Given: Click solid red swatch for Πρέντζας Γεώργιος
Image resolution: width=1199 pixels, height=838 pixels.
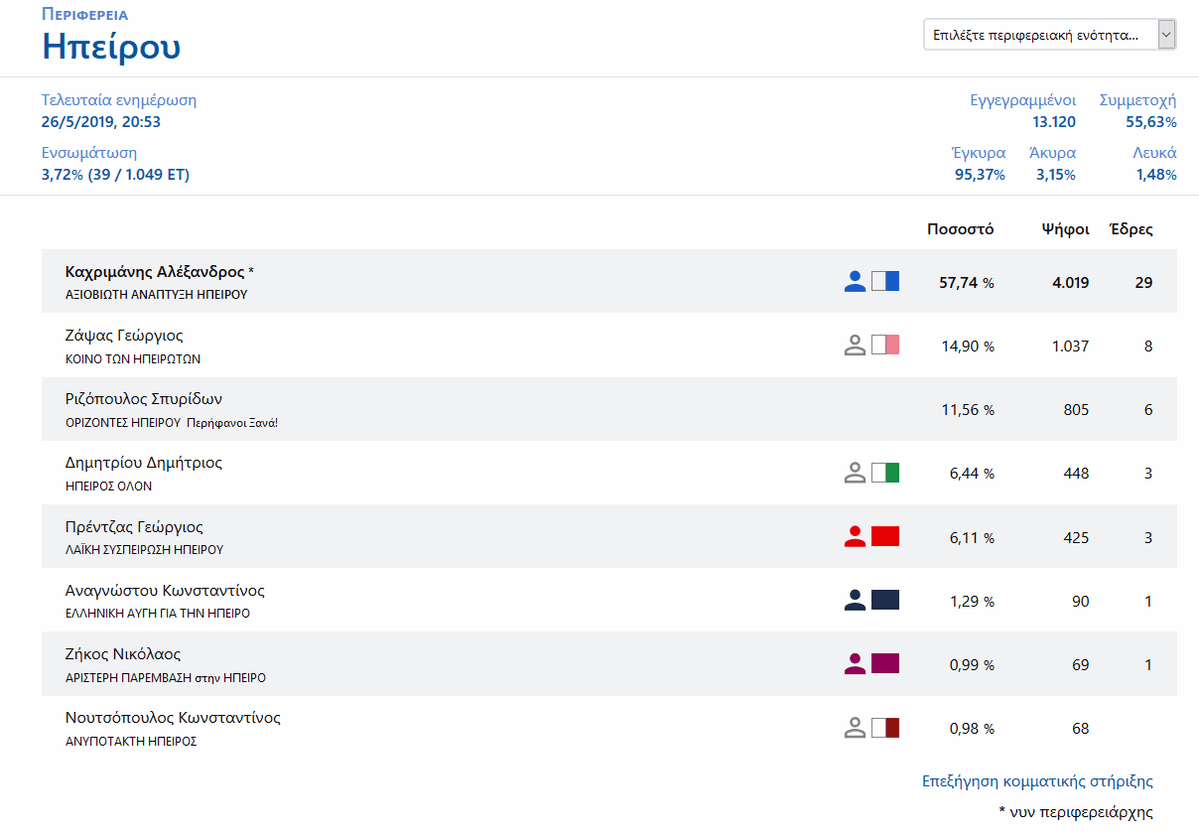Looking at the screenshot, I should pyautogui.click(x=885, y=537).
